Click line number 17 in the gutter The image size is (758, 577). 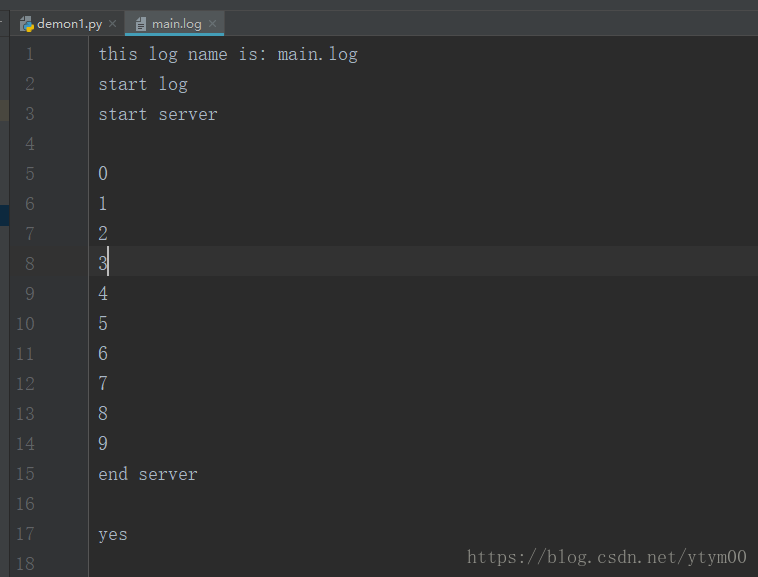pyautogui.click(x=25, y=534)
